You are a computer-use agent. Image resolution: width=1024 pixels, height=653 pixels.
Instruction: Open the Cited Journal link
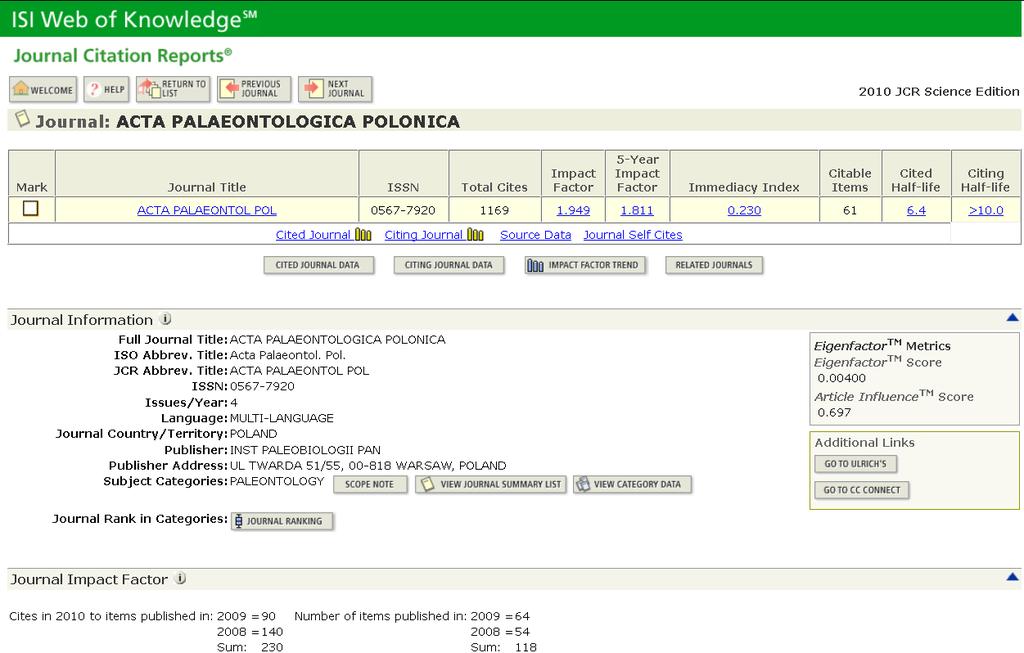[x=313, y=234]
